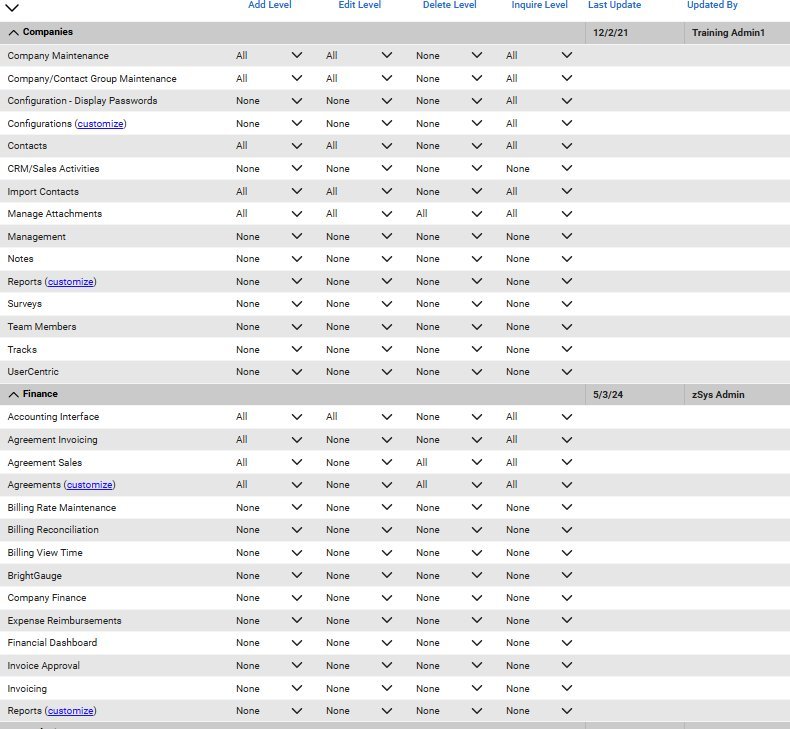Select the UserCentric row label
790x729 pixels.
33,372
